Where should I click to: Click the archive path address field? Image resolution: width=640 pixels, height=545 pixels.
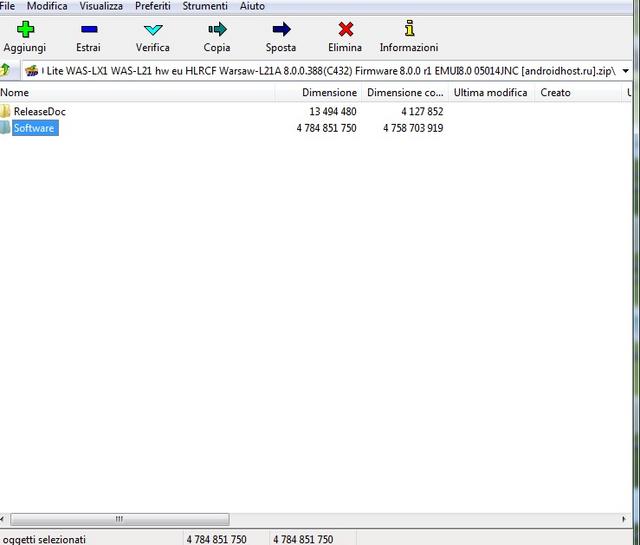tap(329, 71)
